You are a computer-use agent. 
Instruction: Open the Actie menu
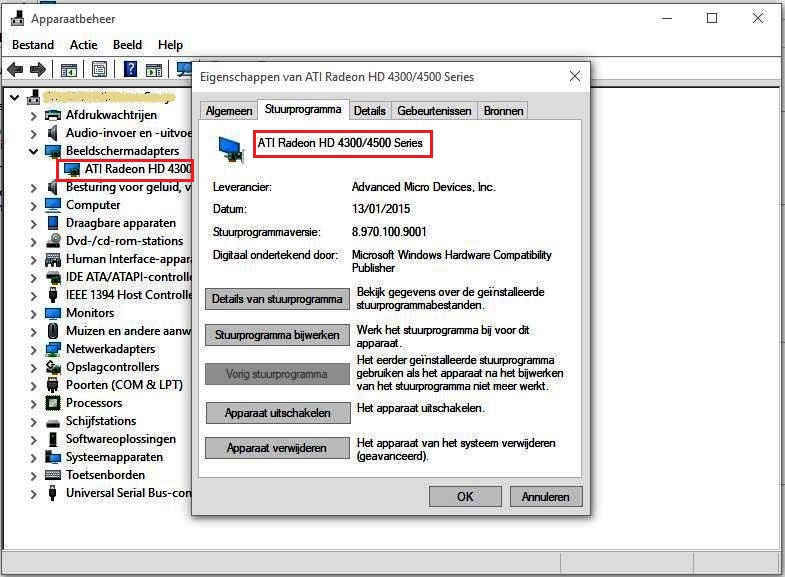click(x=84, y=45)
